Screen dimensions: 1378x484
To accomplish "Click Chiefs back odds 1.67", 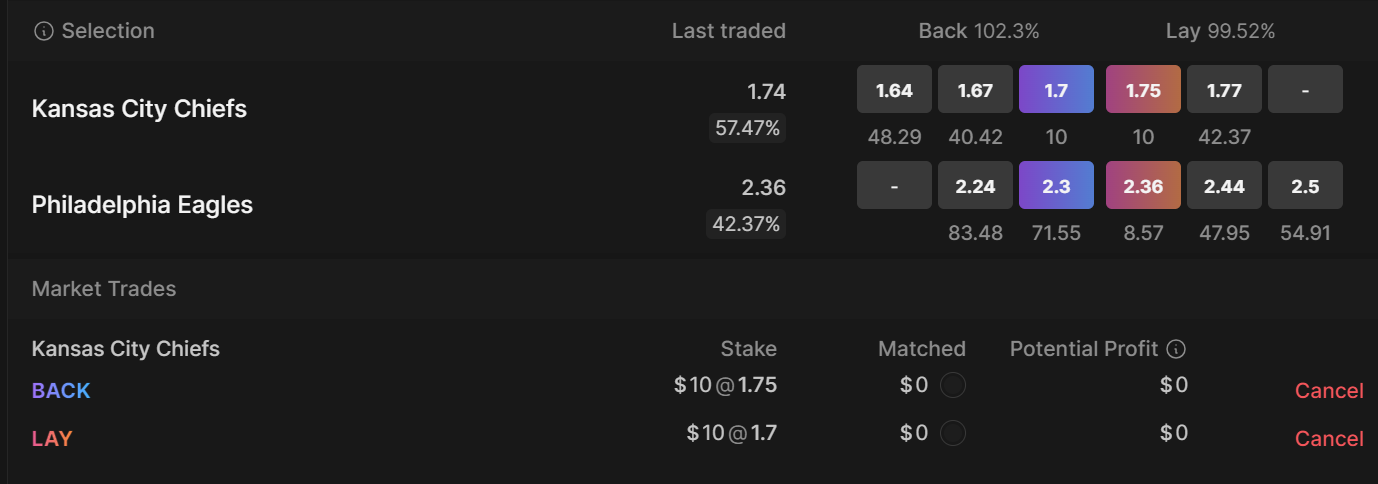I will click(x=975, y=90).
